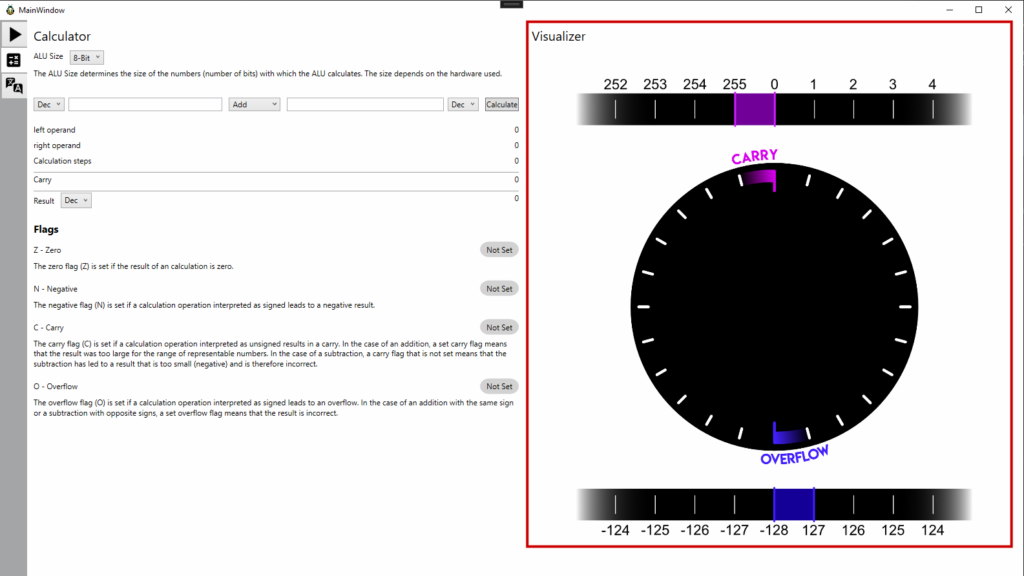Click the MainWindow app icon in the title bar
This screenshot has width=1024, height=576.
(10, 9)
